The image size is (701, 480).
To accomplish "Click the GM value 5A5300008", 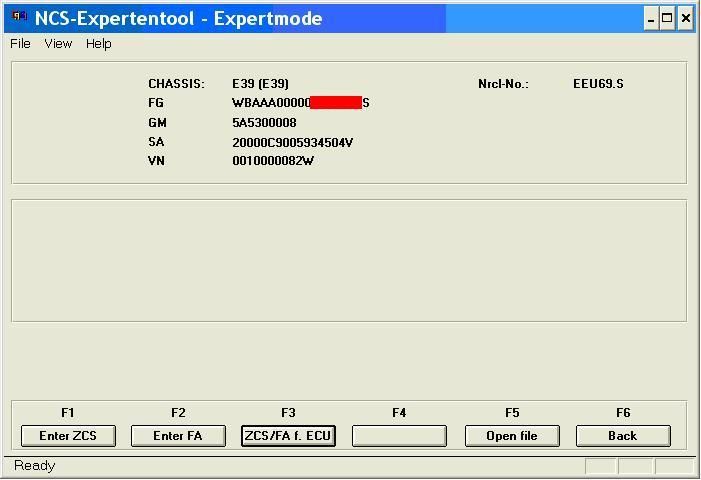I will [264, 122].
